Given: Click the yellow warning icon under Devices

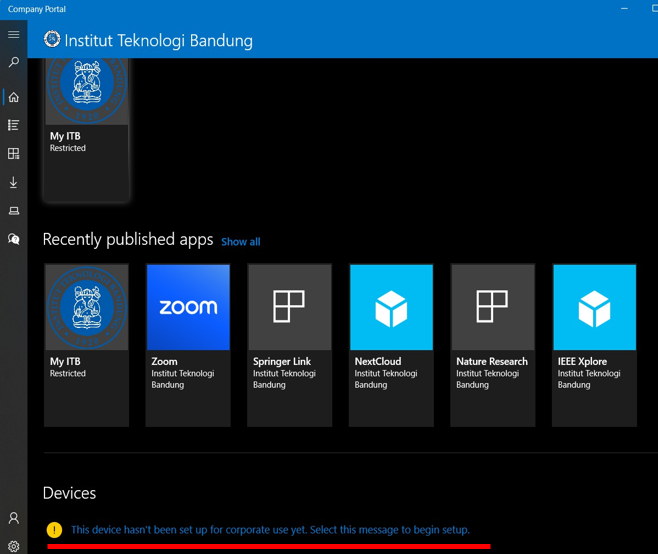Looking at the screenshot, I should coord(54,530).
